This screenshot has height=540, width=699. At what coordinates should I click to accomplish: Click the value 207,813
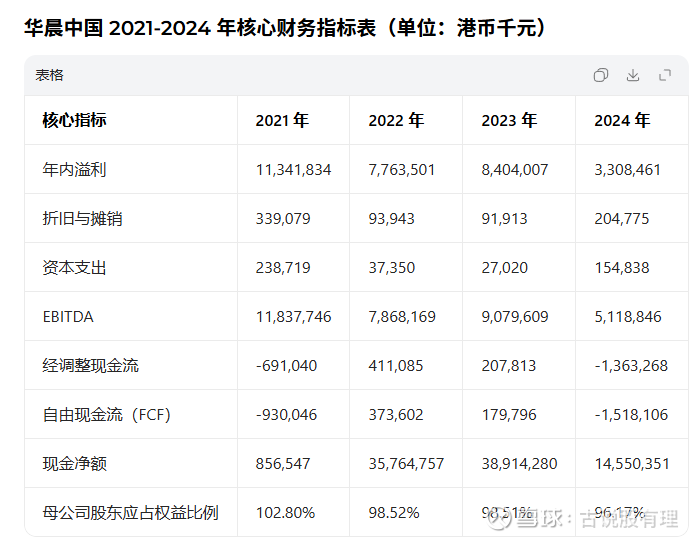[x=509, y=366]
